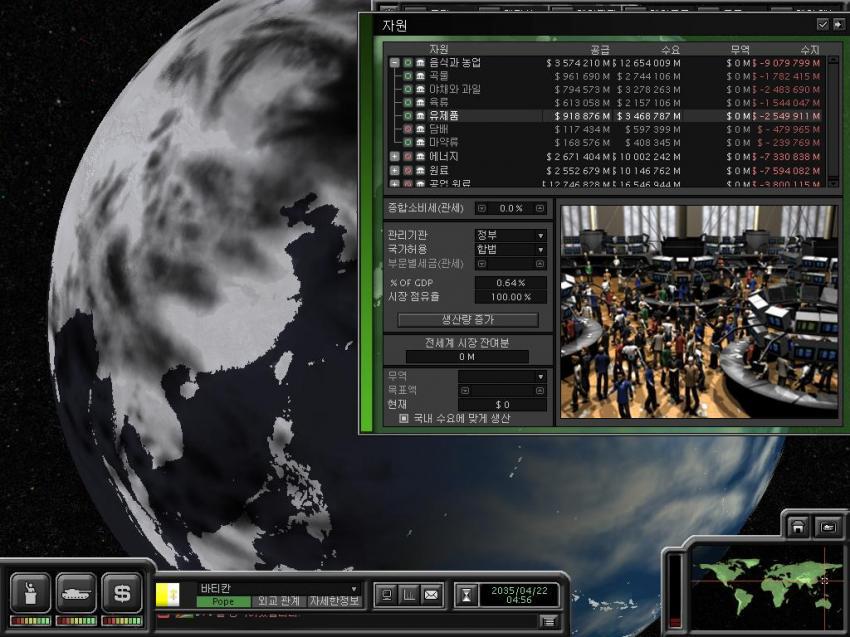Viewport: 850px width, 637px height.
Task: Click the 생산량 증가 button
Action: (x=468, y=320)
